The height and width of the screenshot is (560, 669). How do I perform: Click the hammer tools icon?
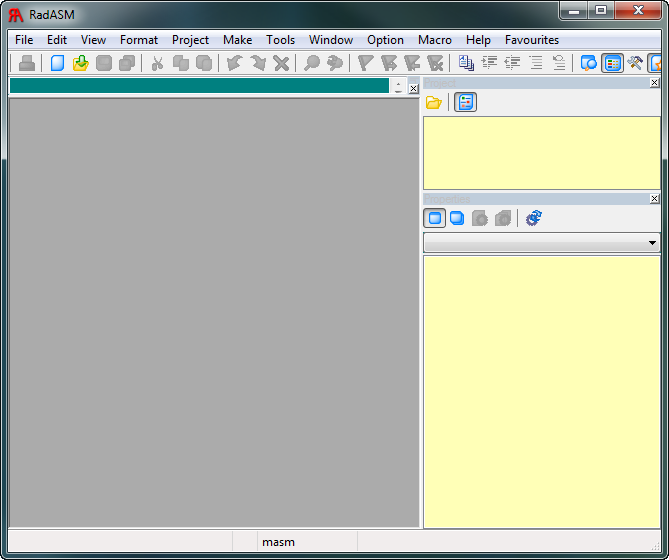[635, 63]
